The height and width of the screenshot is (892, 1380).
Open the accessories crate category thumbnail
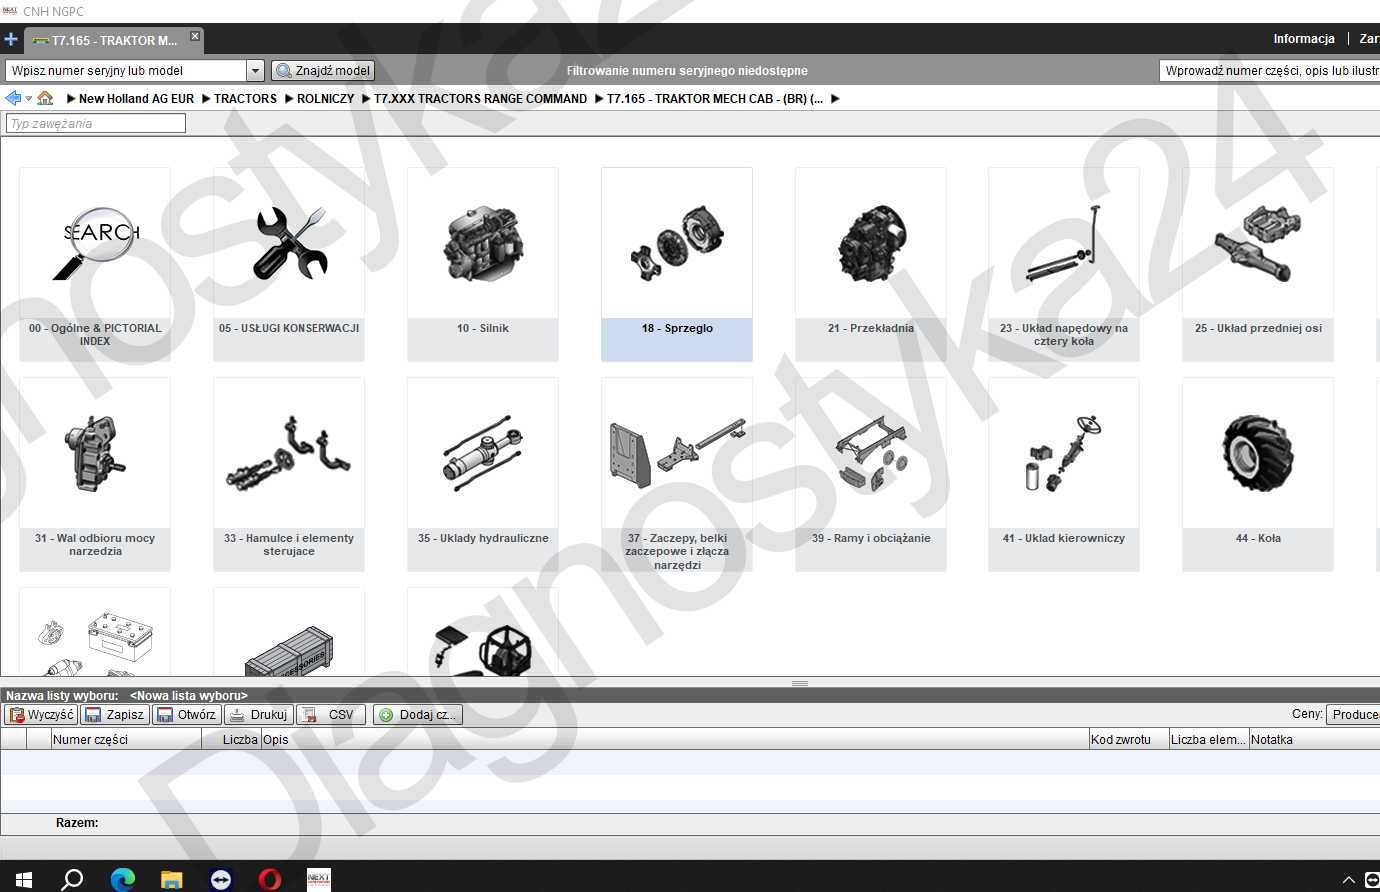[289, 632]
